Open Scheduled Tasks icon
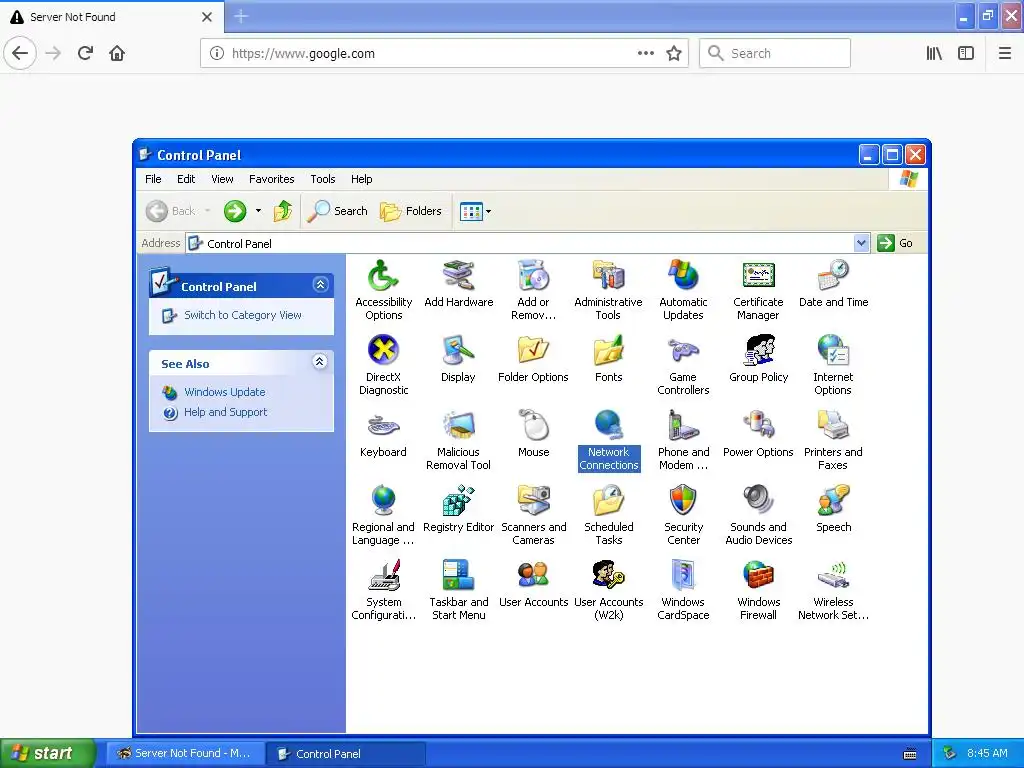Viewport: 1024px width, 768px height. pos(609,515)
